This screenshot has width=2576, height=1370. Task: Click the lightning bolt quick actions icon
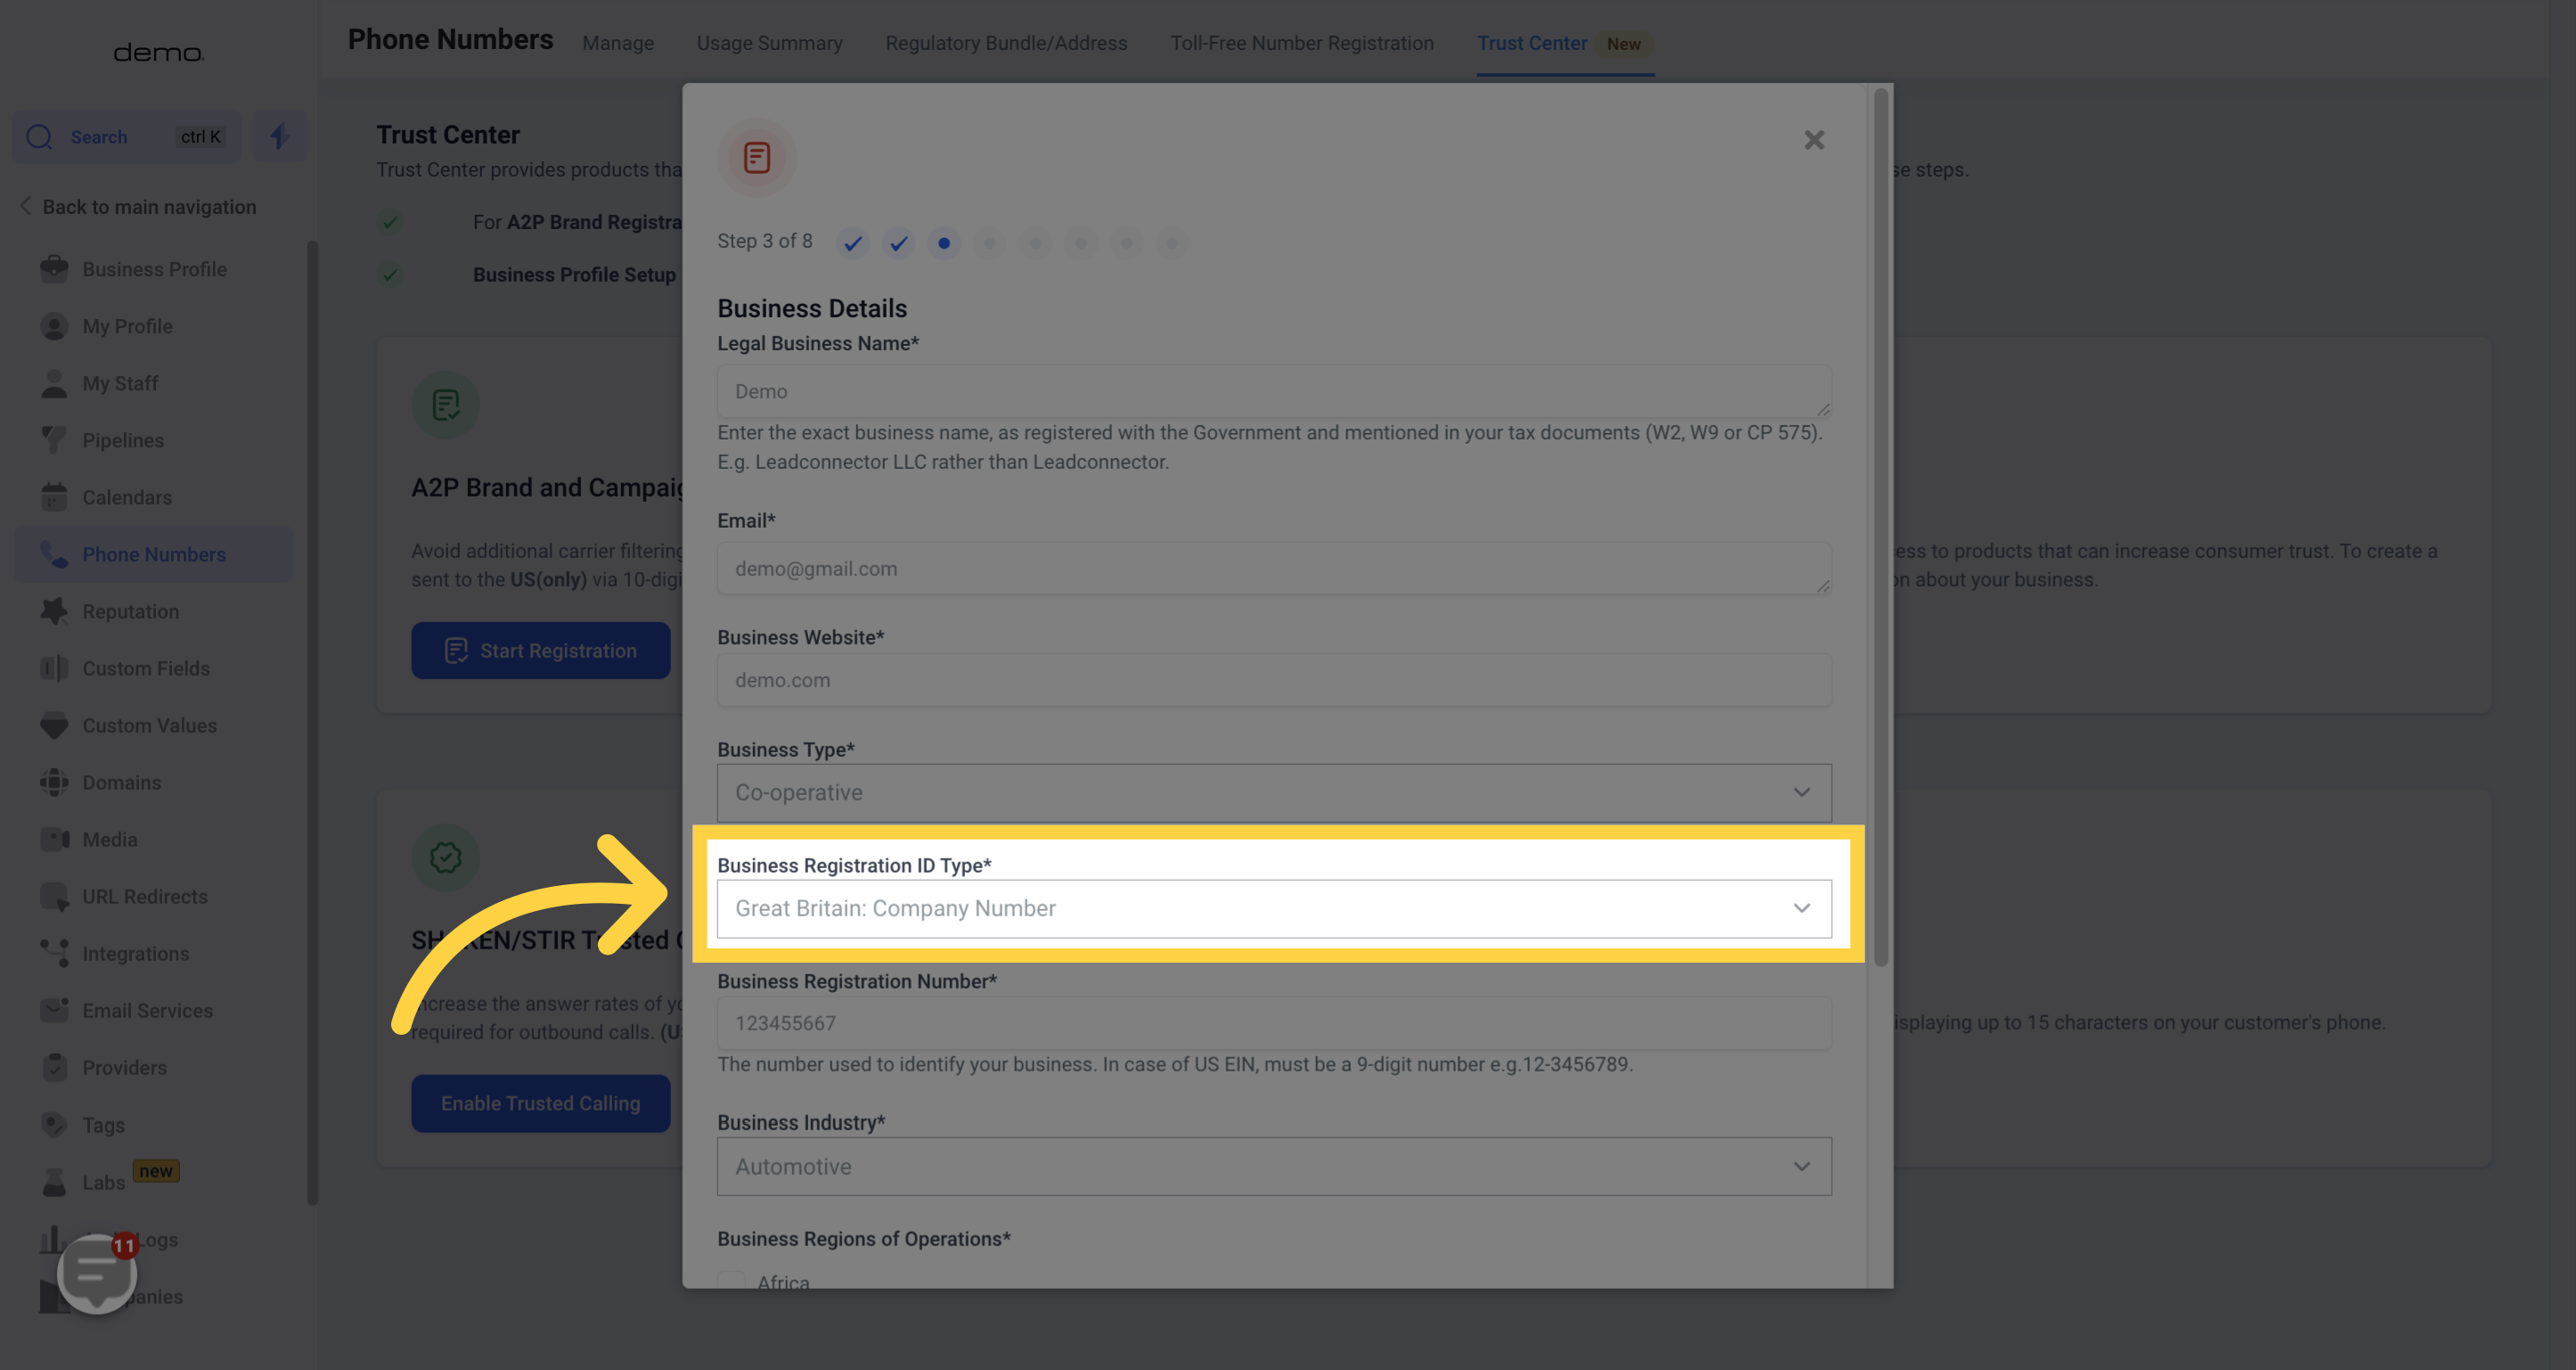click(x=279, y=136)
